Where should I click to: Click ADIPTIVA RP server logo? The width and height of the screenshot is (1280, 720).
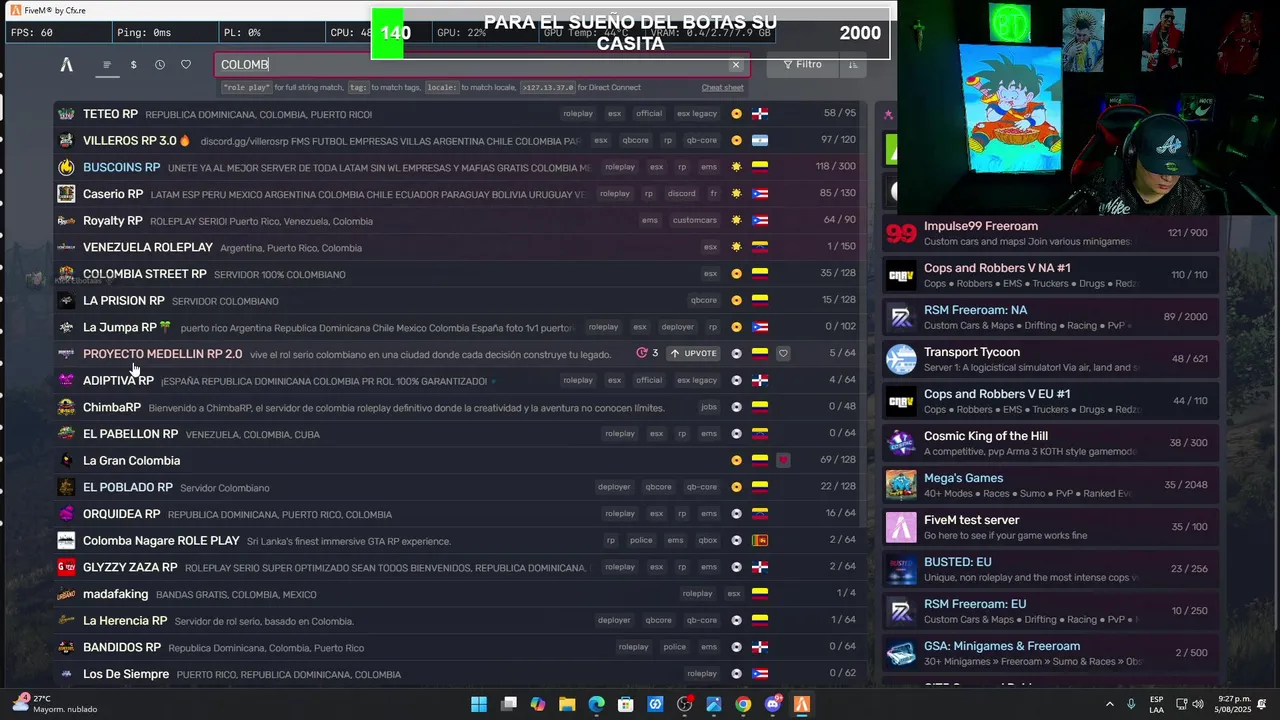click(x=66, y=381)
